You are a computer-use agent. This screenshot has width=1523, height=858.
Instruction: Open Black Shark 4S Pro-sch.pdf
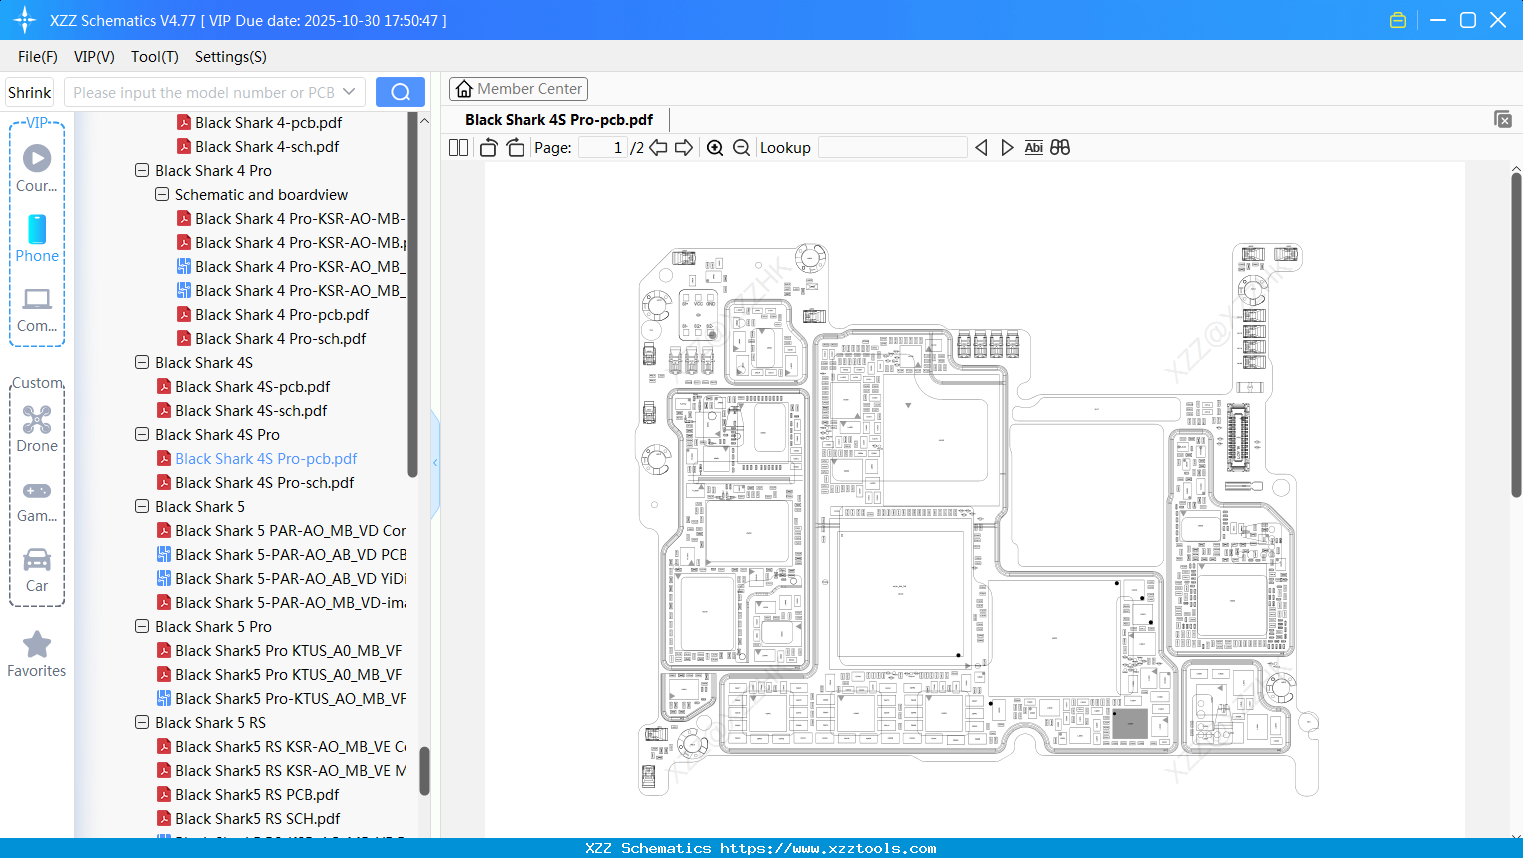point(264,483)
